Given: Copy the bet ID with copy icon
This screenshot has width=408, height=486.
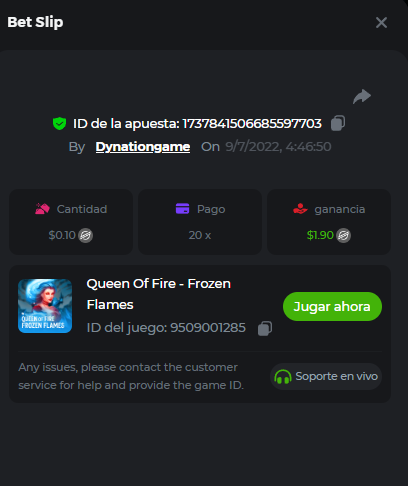Looking at the screenshot, I should pos(338,123).
